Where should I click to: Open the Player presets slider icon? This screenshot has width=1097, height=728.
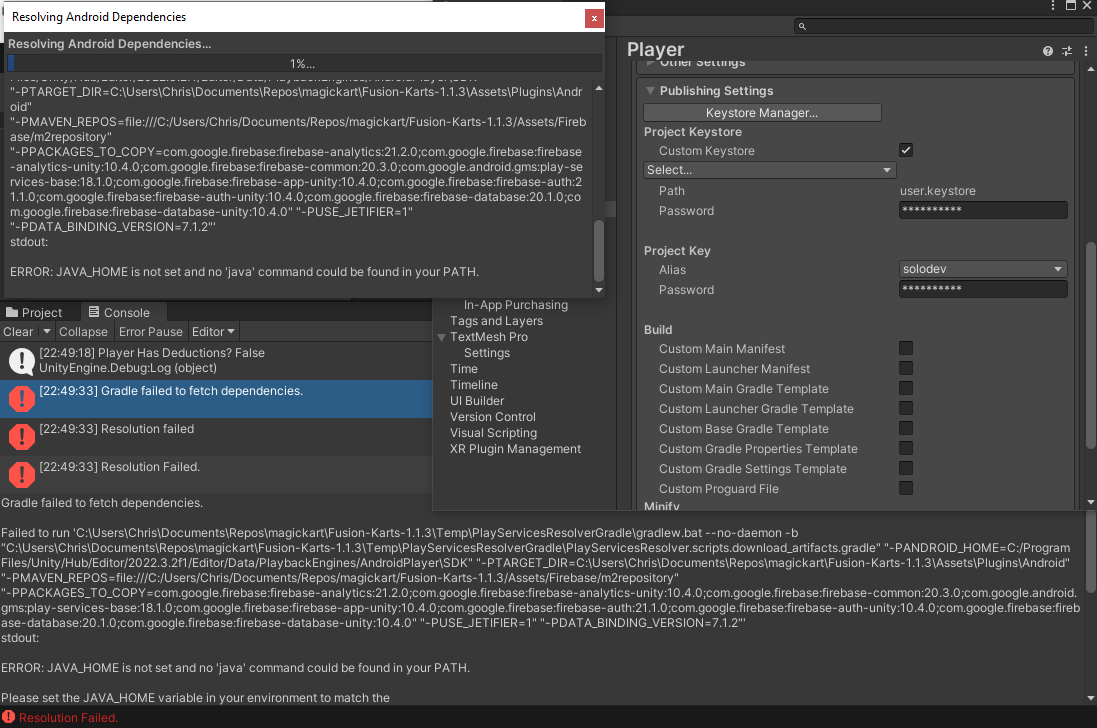coord(1067,51)
